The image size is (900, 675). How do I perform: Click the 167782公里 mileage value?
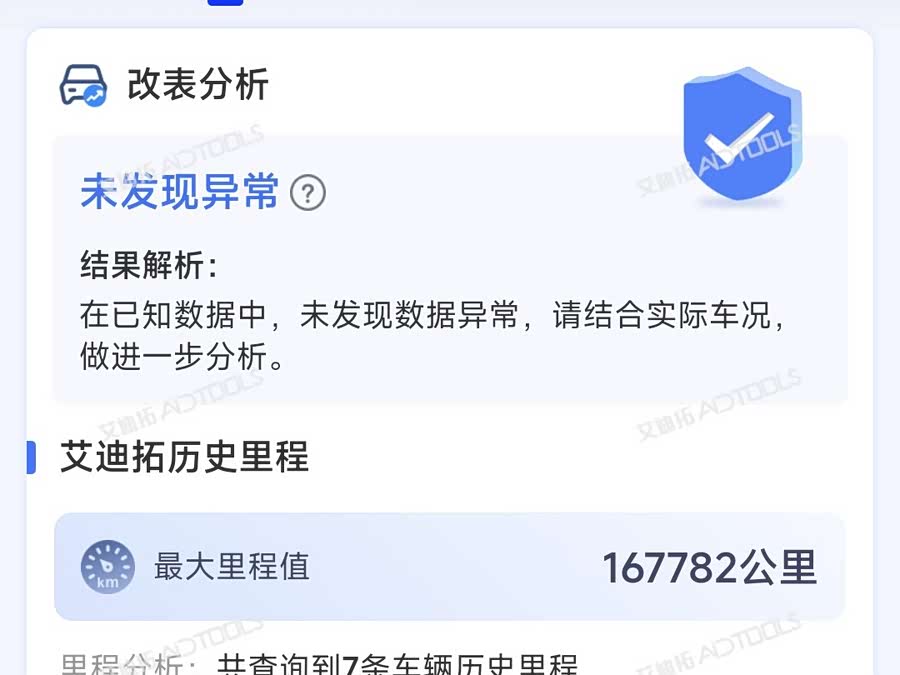(x=709, y=568)
